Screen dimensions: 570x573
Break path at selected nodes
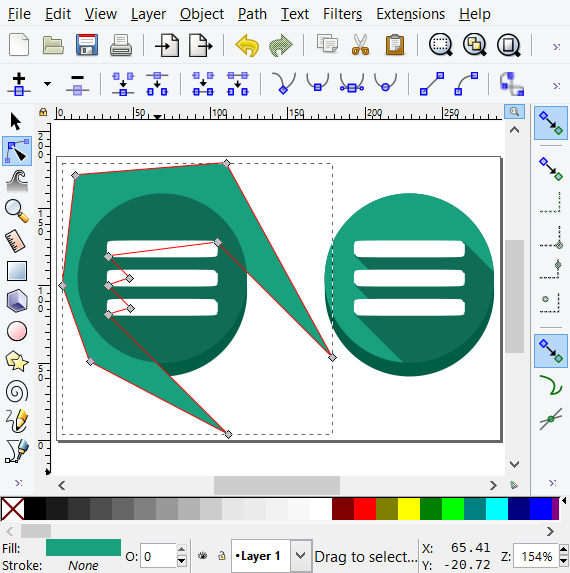[157, 84]
